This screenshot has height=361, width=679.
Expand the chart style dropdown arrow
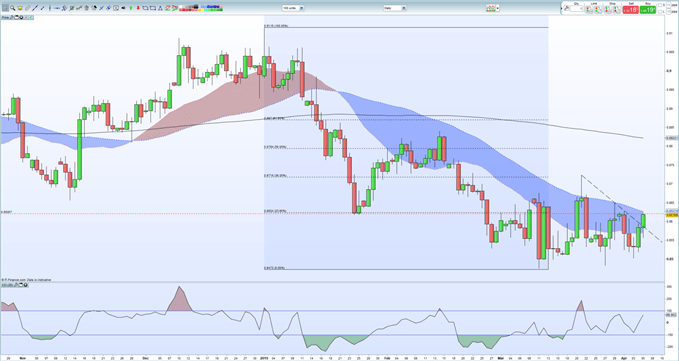click(498, 8)
